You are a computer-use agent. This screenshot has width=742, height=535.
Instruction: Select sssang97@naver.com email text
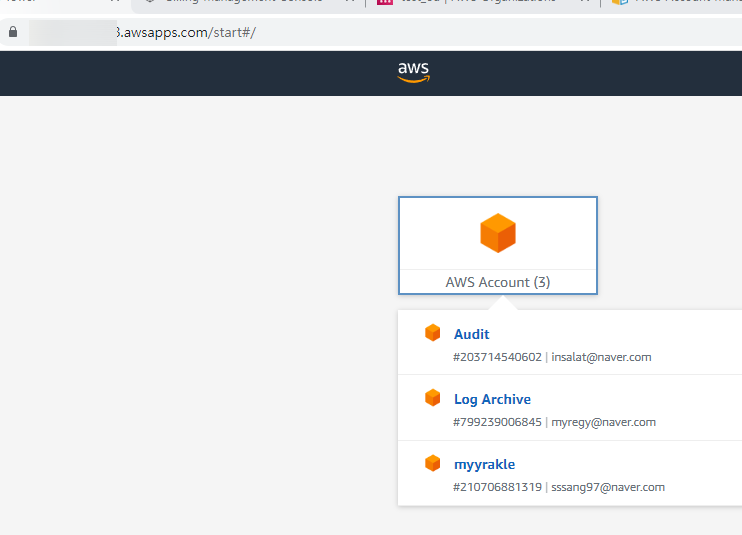(x=608, y=487)
